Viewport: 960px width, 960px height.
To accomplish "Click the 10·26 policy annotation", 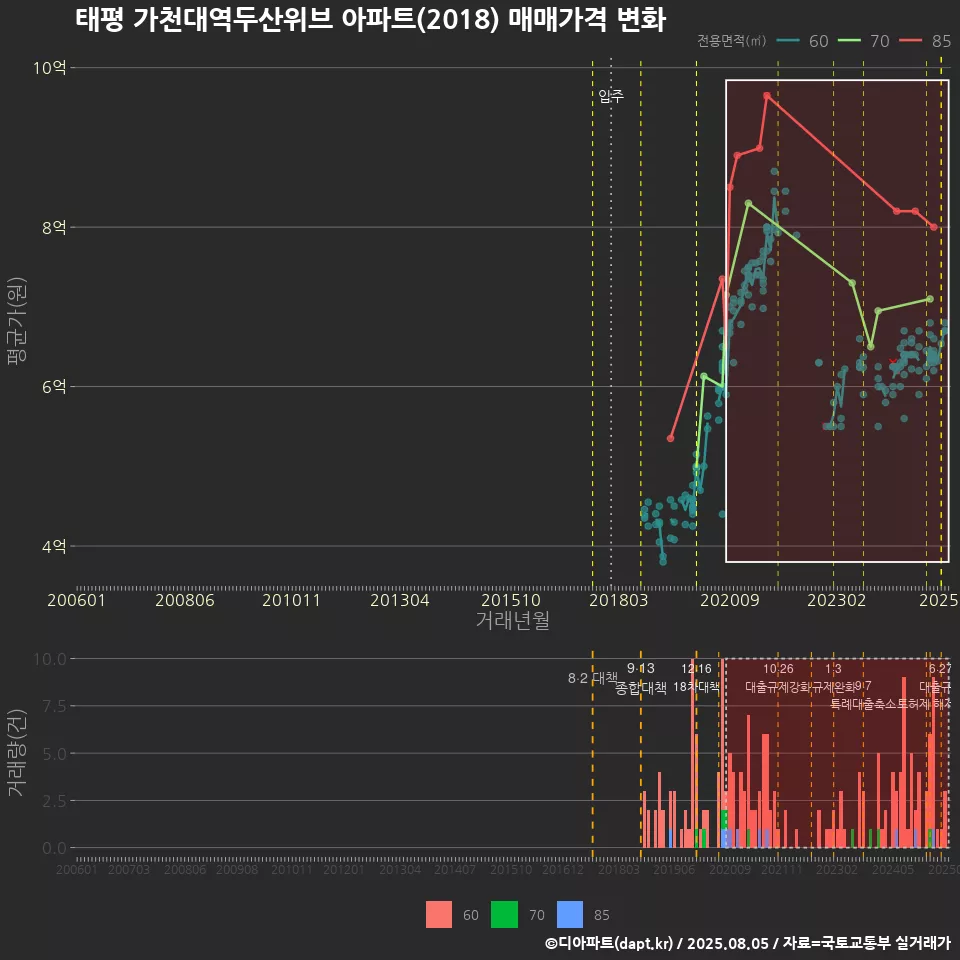I will [778, 669].
